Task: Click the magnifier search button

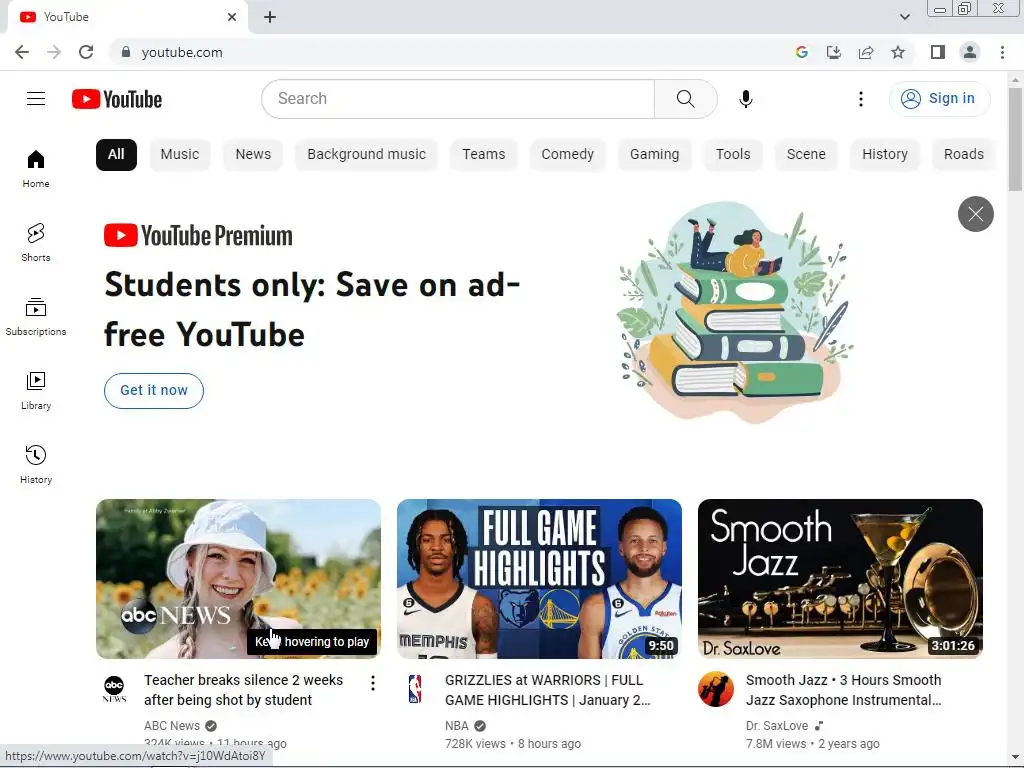Action: pyautogui.click(x=686, y=99)
